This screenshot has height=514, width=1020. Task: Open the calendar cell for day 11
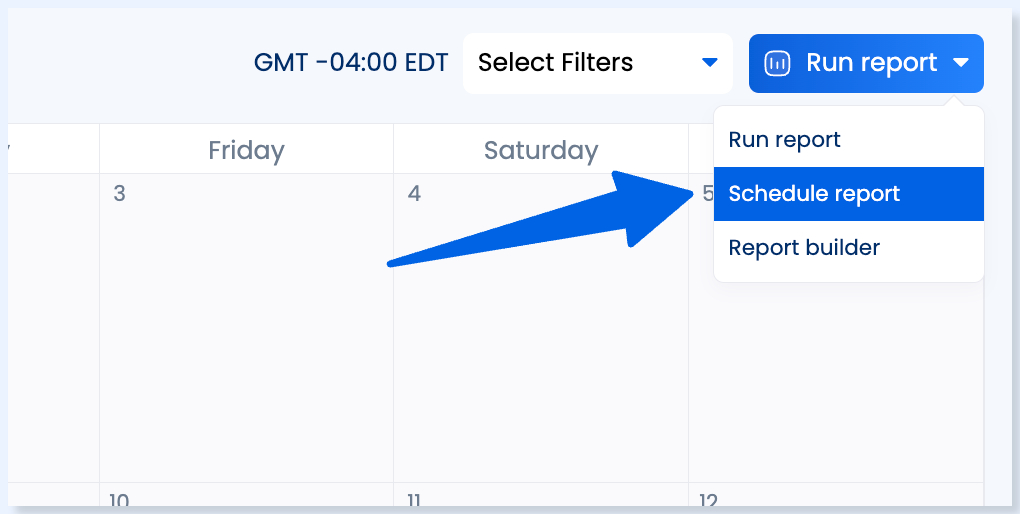click(x=541, y=494)
